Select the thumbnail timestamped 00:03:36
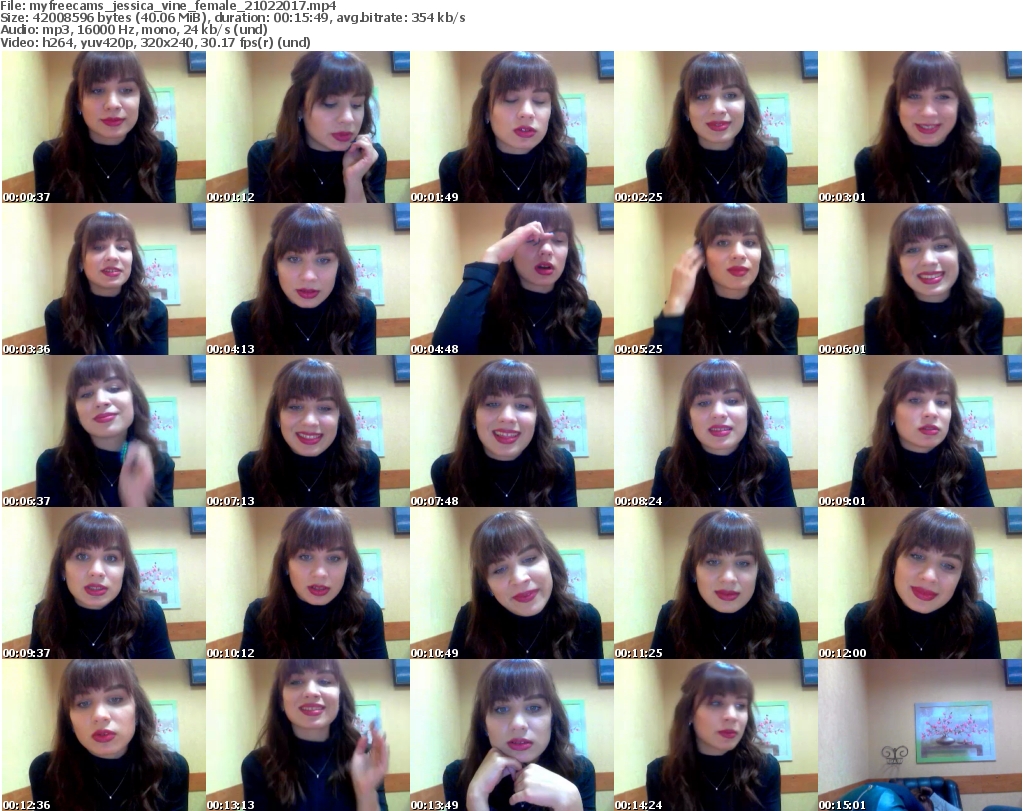This screenshot has height=811, width=1024. coord(104,279)
